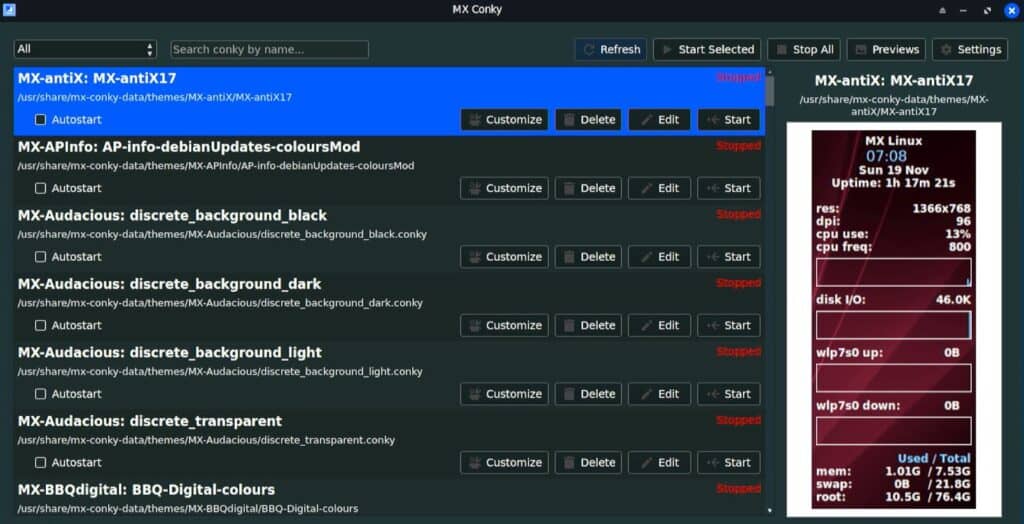Click the keep-above arrow in title bar
The height and width of the screenshot is (524, 1024).
tap(942, 10)
